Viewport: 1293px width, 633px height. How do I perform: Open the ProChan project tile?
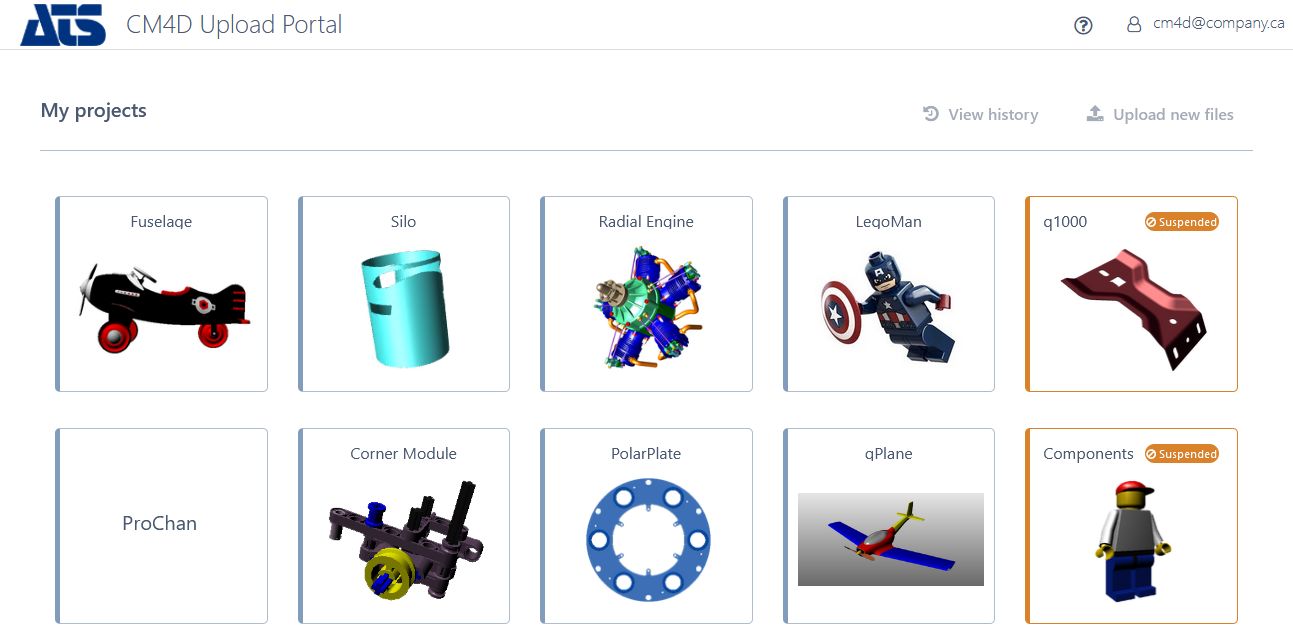(x=161, y=526)
